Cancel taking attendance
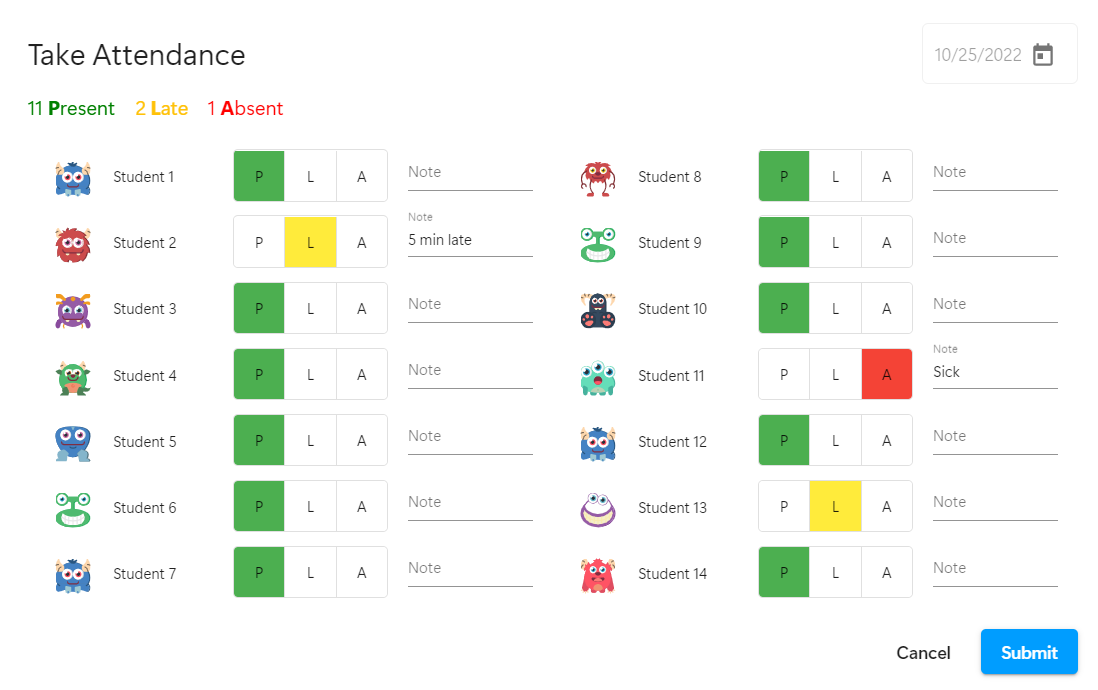 923,653
